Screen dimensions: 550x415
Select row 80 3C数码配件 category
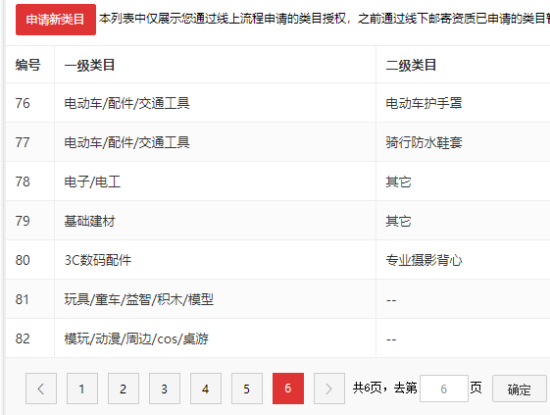[98, 260]
